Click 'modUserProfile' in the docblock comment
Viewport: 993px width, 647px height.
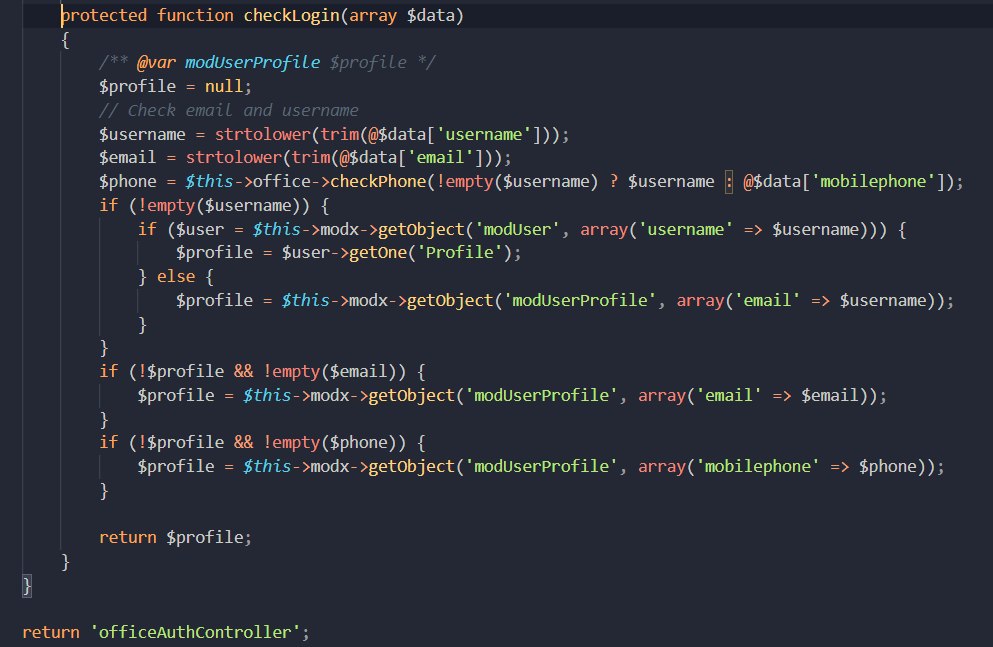pos(253,62)
